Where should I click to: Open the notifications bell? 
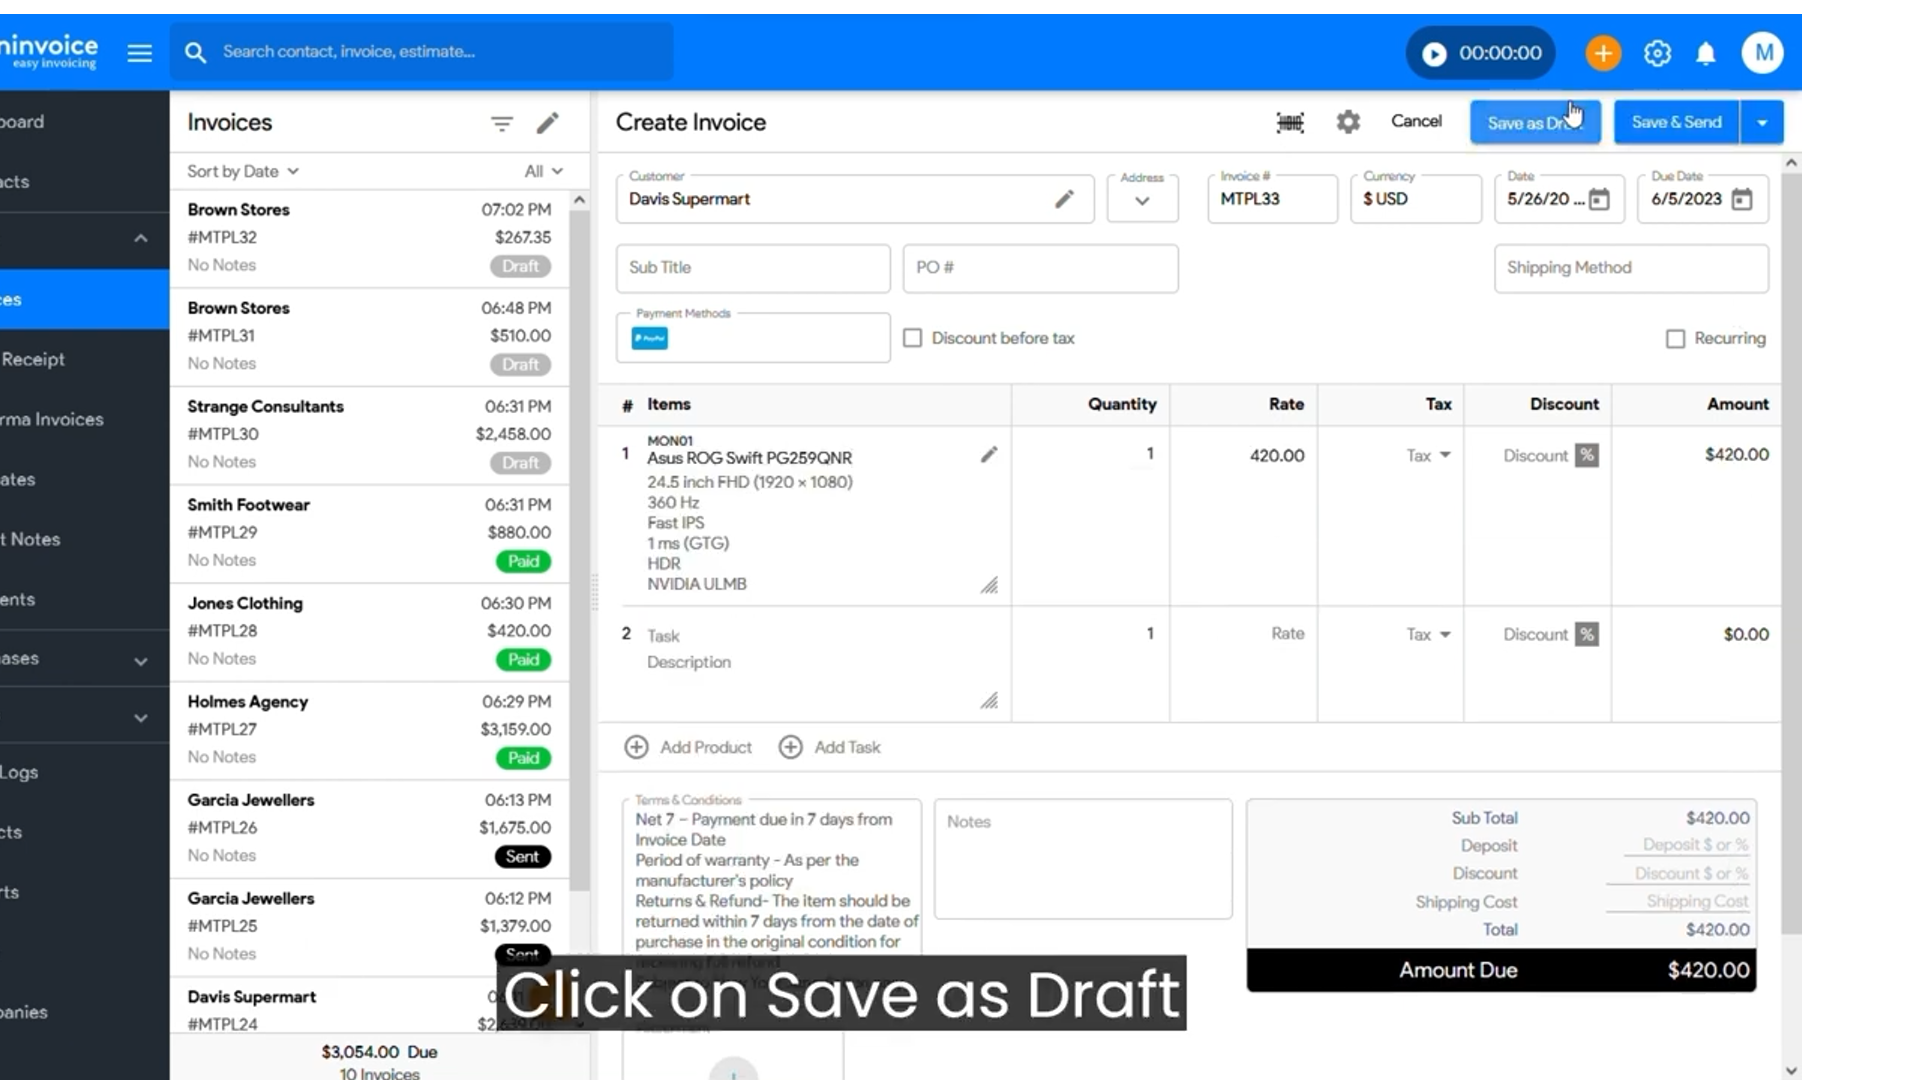[1706, 53]
